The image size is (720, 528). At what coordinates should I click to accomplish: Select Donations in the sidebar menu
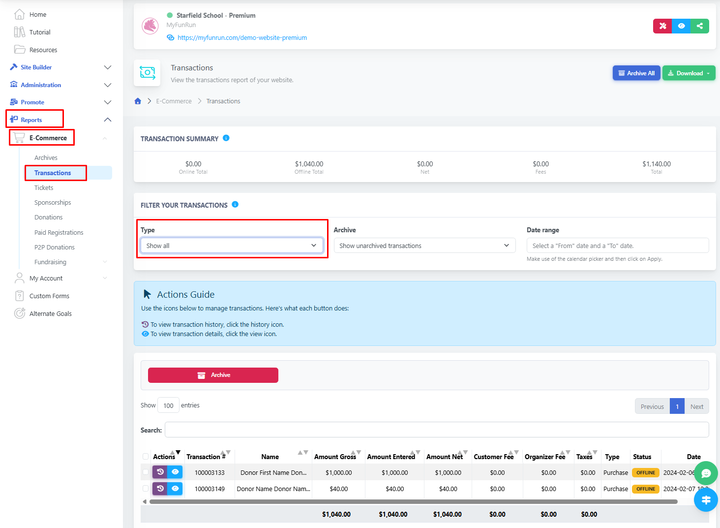click(48, 217)
